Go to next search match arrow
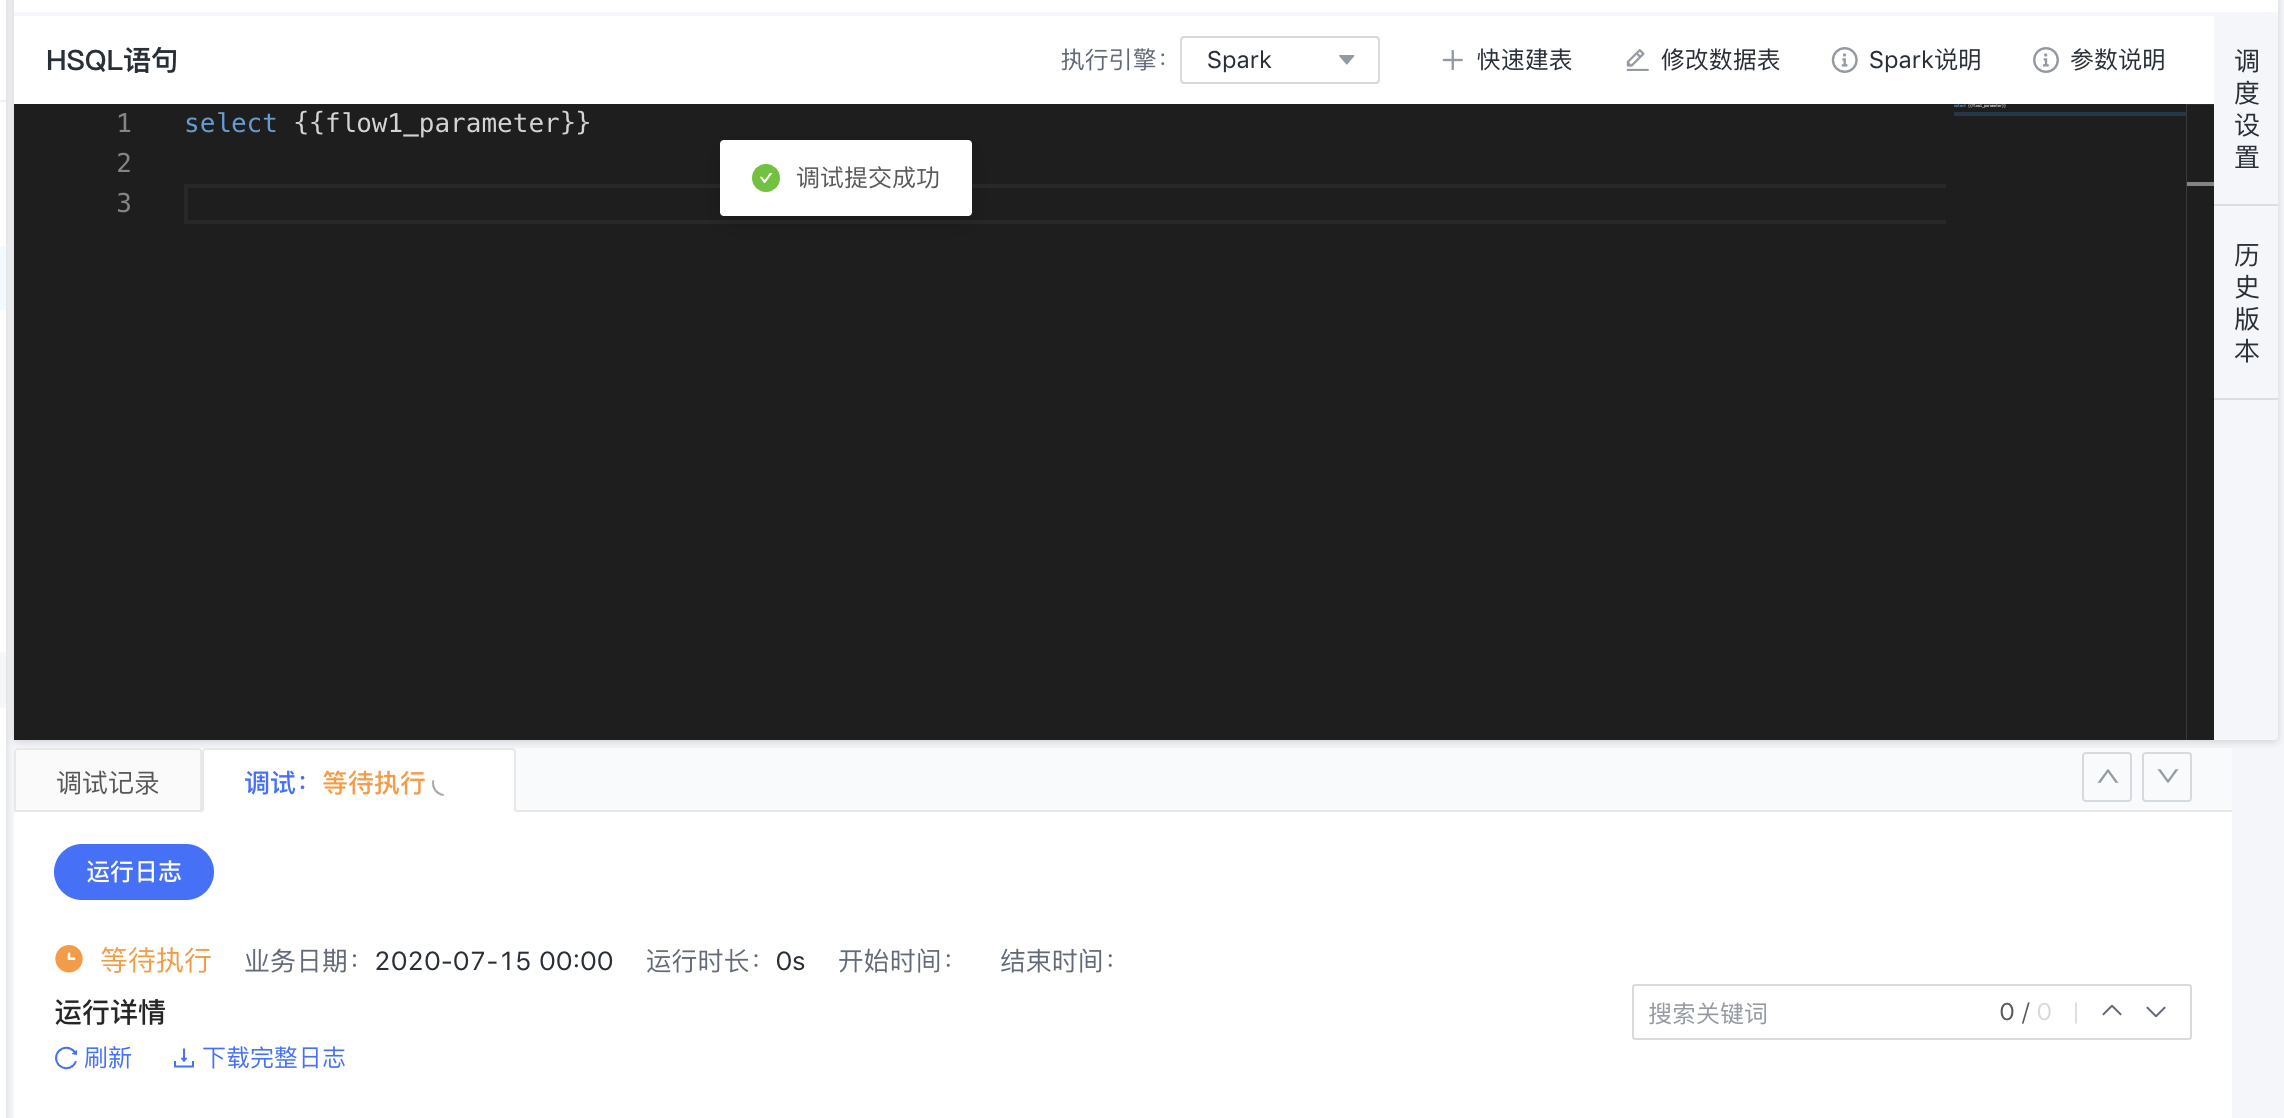The width and height of the screenshot is (2284, 1118). point(2156,1011)
